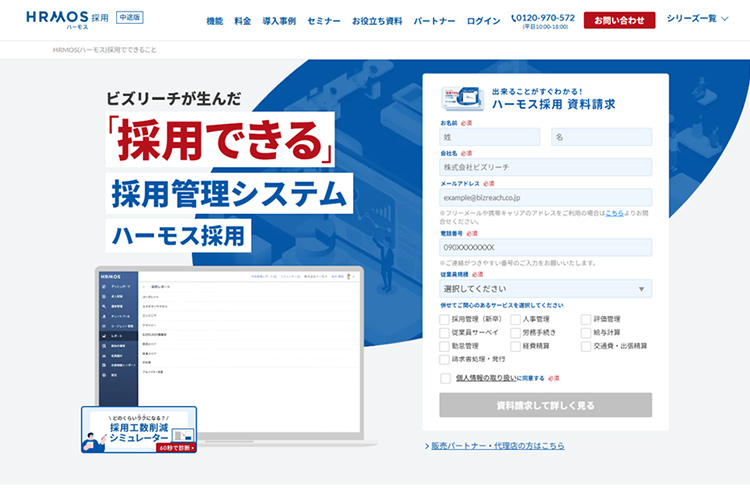Image resolution: width=750 pixels, height=488 pixels.
Task: Focus the 姓 name field
Action: point(490,137)
